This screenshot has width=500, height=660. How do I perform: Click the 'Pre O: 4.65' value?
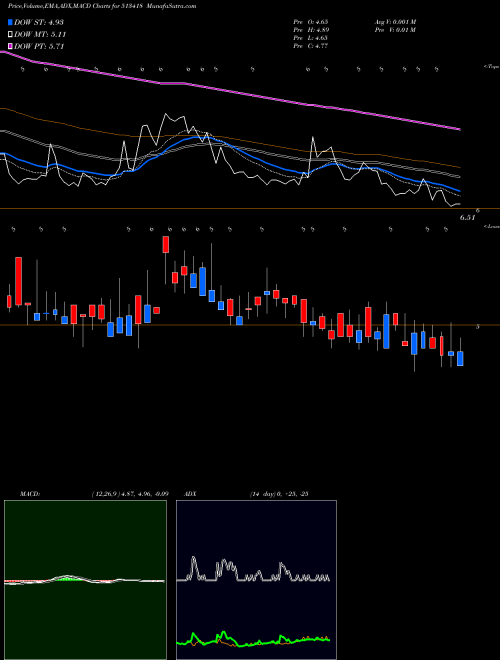point(311,22)
